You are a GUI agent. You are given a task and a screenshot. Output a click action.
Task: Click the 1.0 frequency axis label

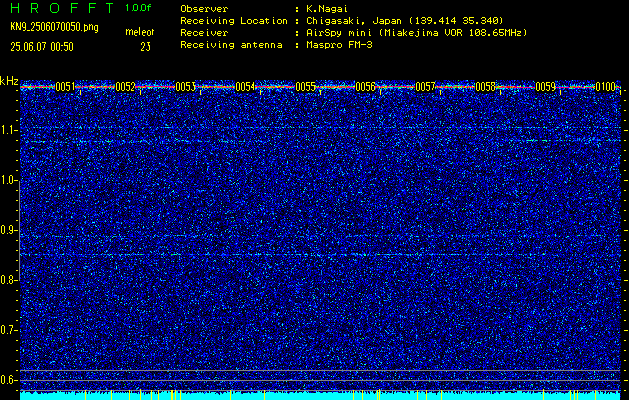8,181
